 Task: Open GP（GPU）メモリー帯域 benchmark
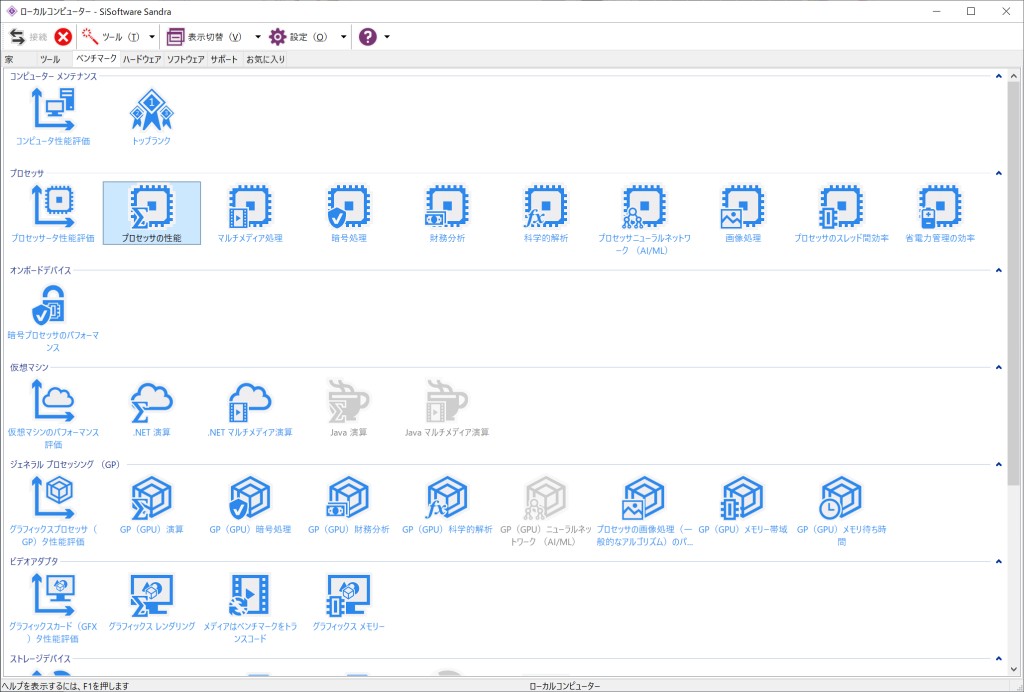pos(742,498)
